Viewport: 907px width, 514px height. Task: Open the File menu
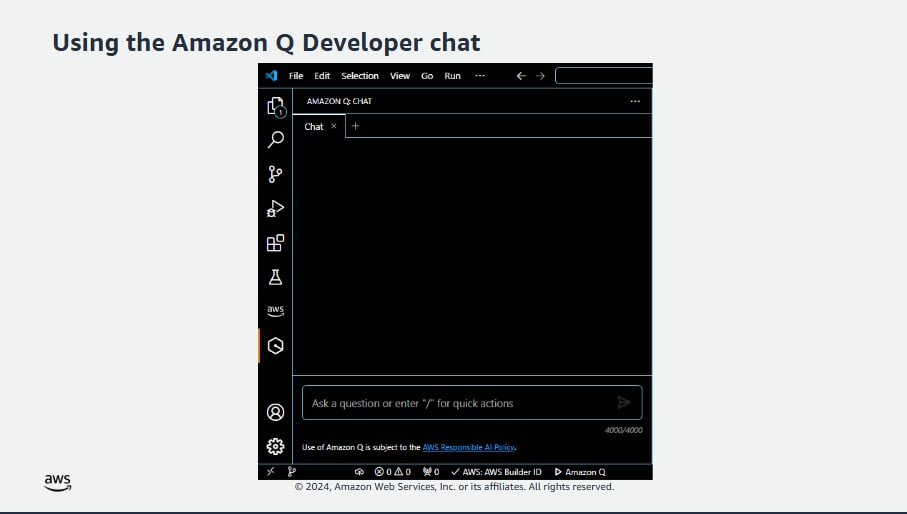296,76
